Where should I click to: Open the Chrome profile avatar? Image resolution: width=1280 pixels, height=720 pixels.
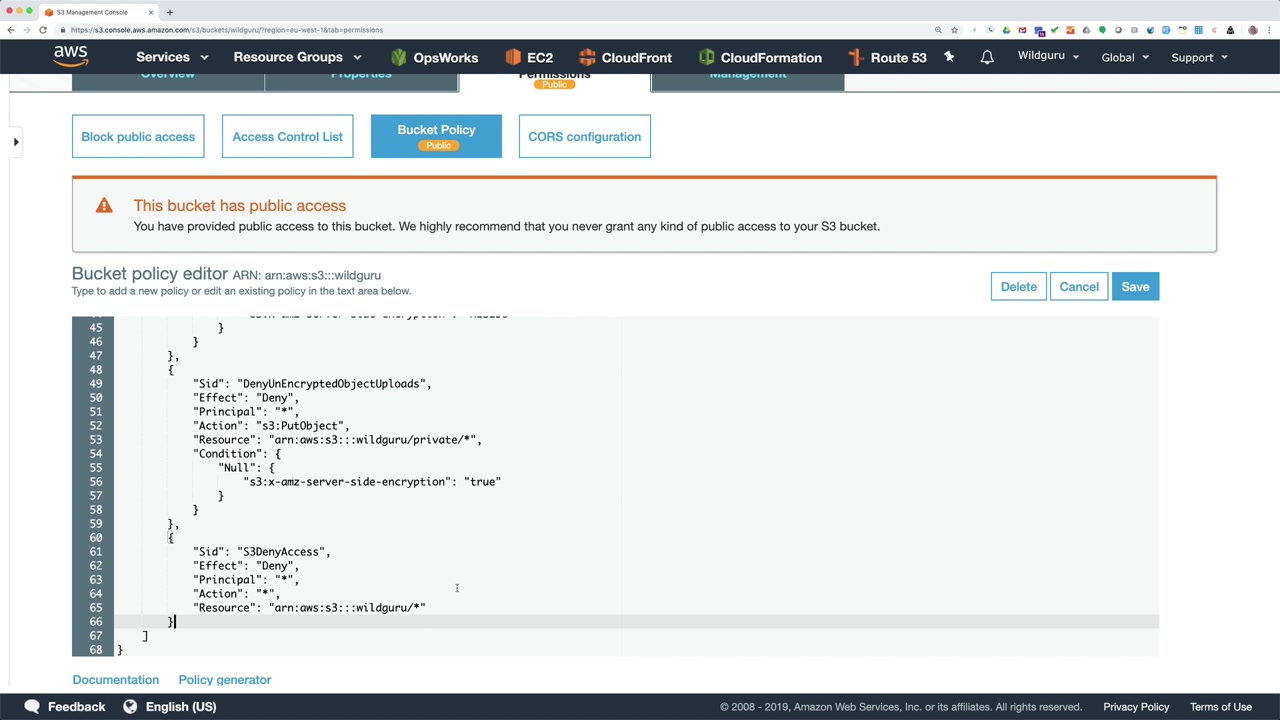1254,30
